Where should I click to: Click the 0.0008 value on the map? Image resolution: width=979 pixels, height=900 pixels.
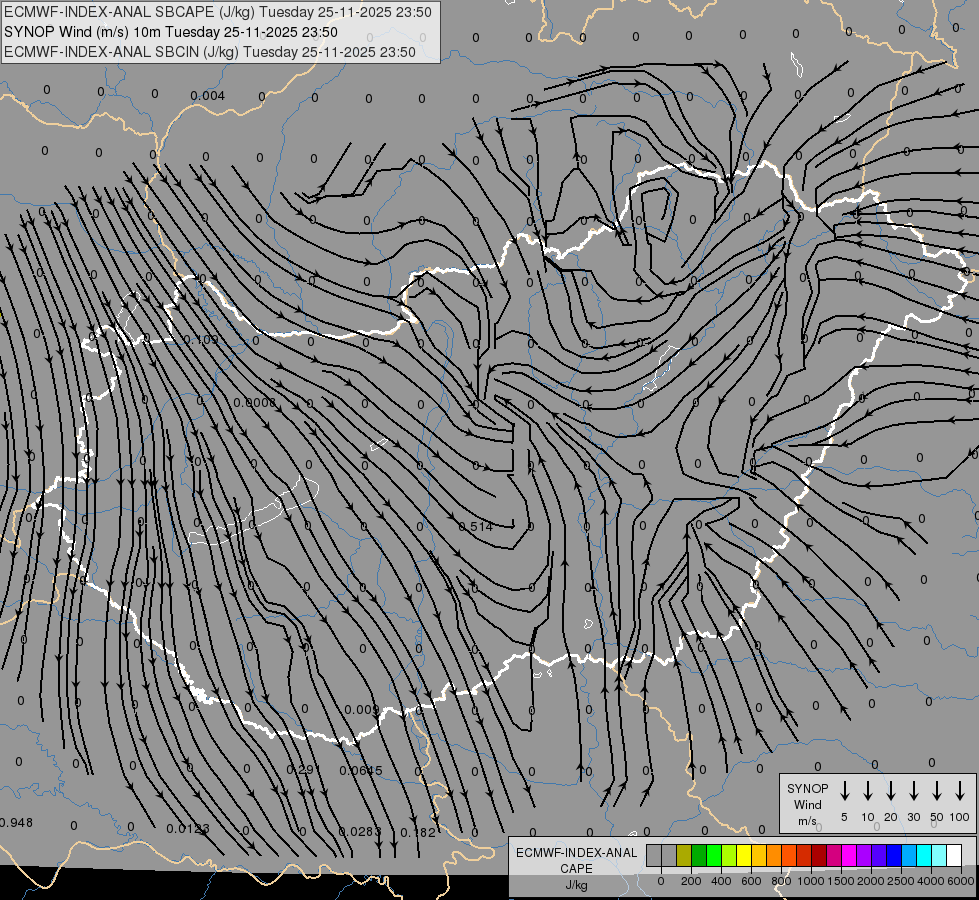pos(255,402)
